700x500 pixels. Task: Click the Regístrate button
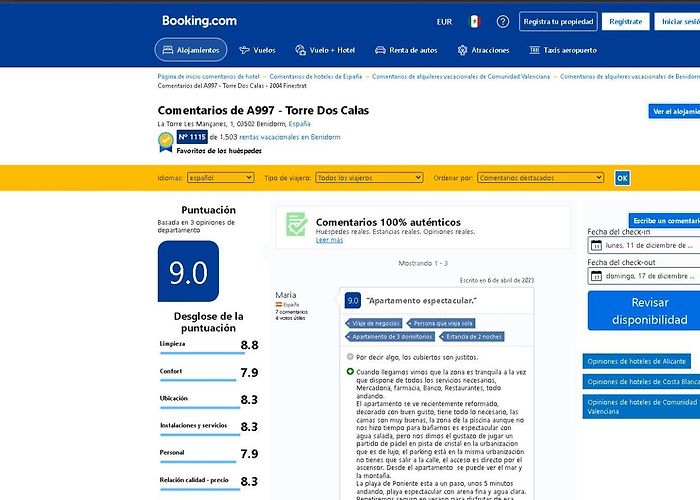(x=625, y=21)
